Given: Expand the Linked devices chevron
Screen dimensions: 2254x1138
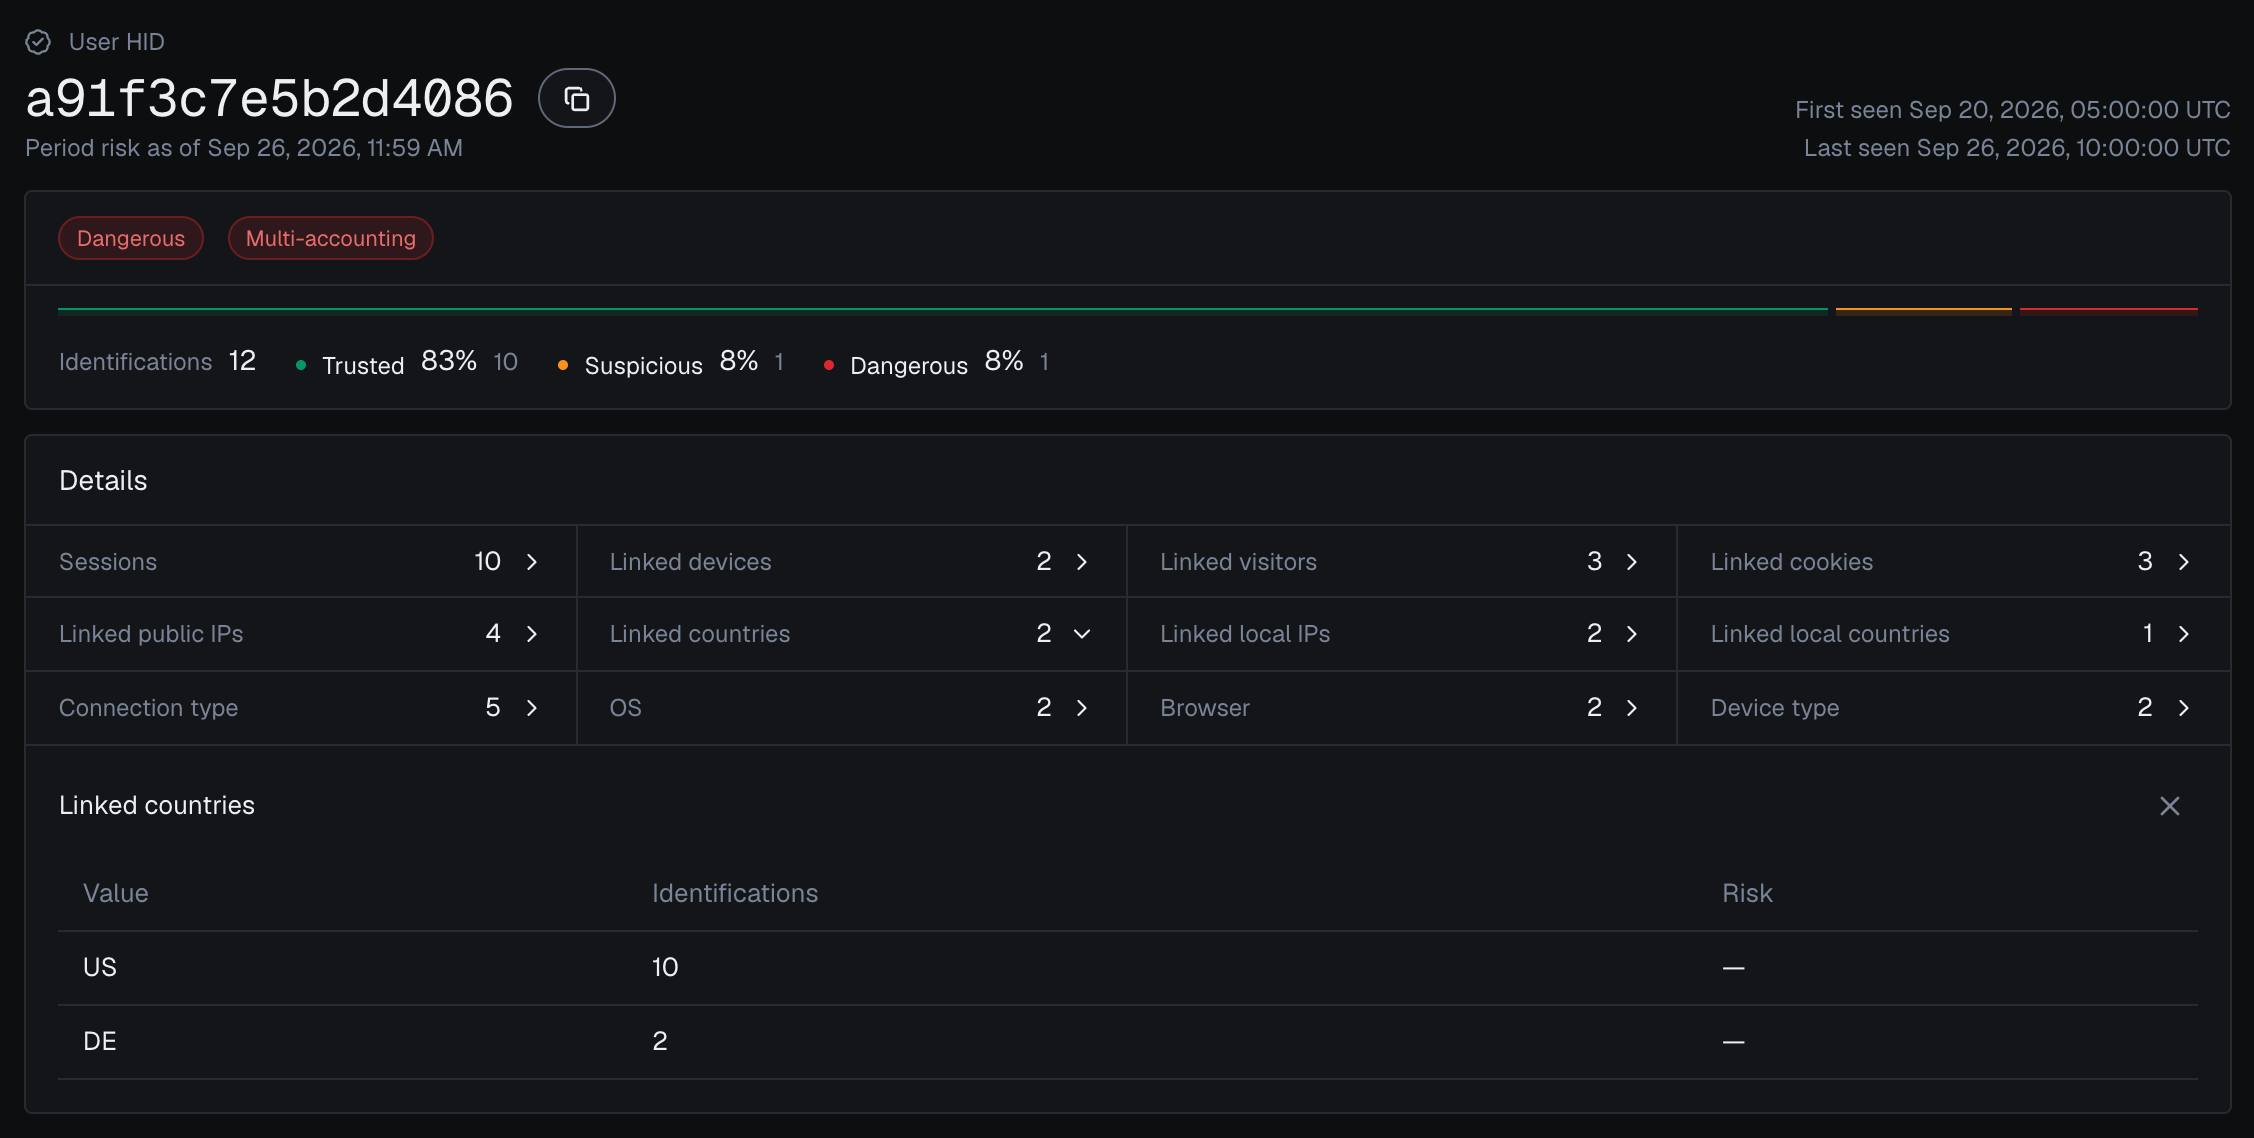Looking at the screenshot, I should 1082,562.
